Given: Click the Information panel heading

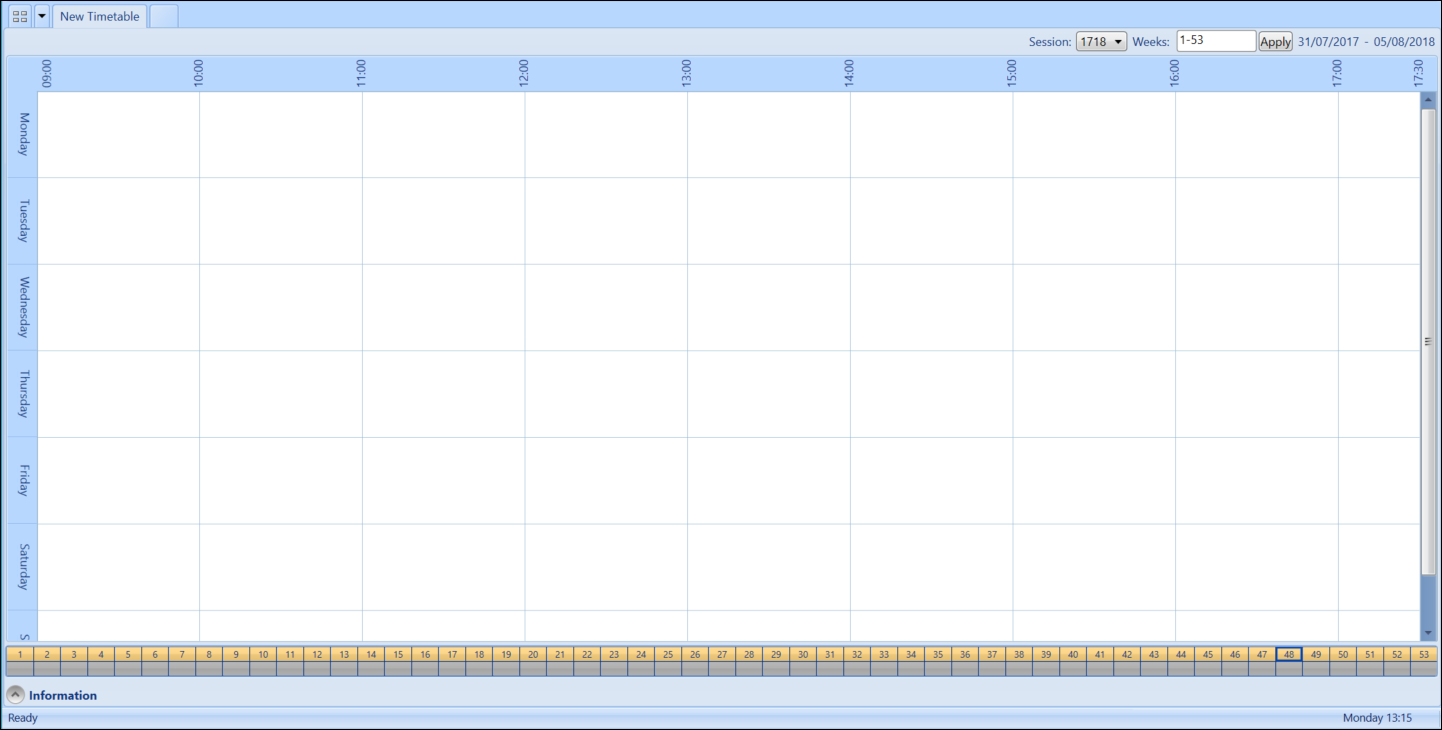Looking at the screenshot, I should point(63,695).
